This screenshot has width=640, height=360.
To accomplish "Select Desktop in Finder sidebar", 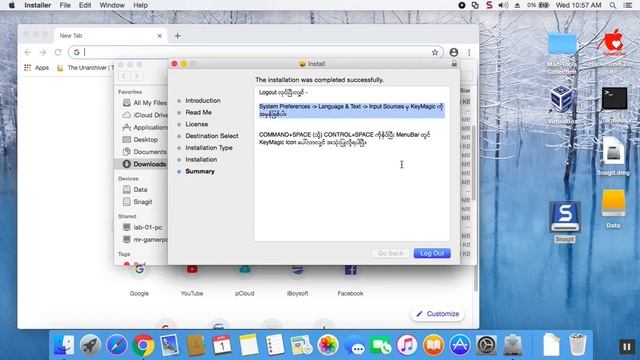I will [141, 140].
